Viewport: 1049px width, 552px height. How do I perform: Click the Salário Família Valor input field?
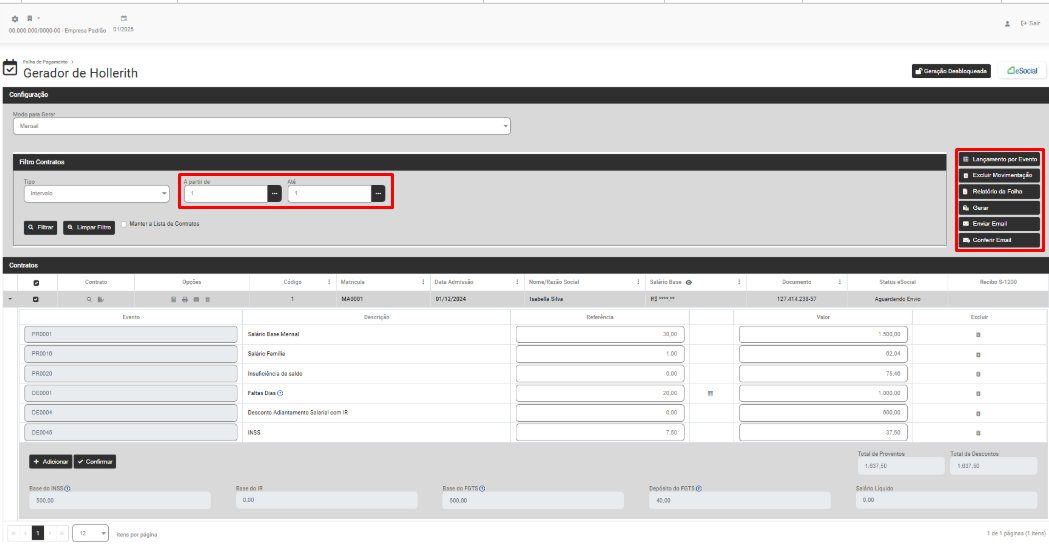pyautogui.click(x=823, y=354)
